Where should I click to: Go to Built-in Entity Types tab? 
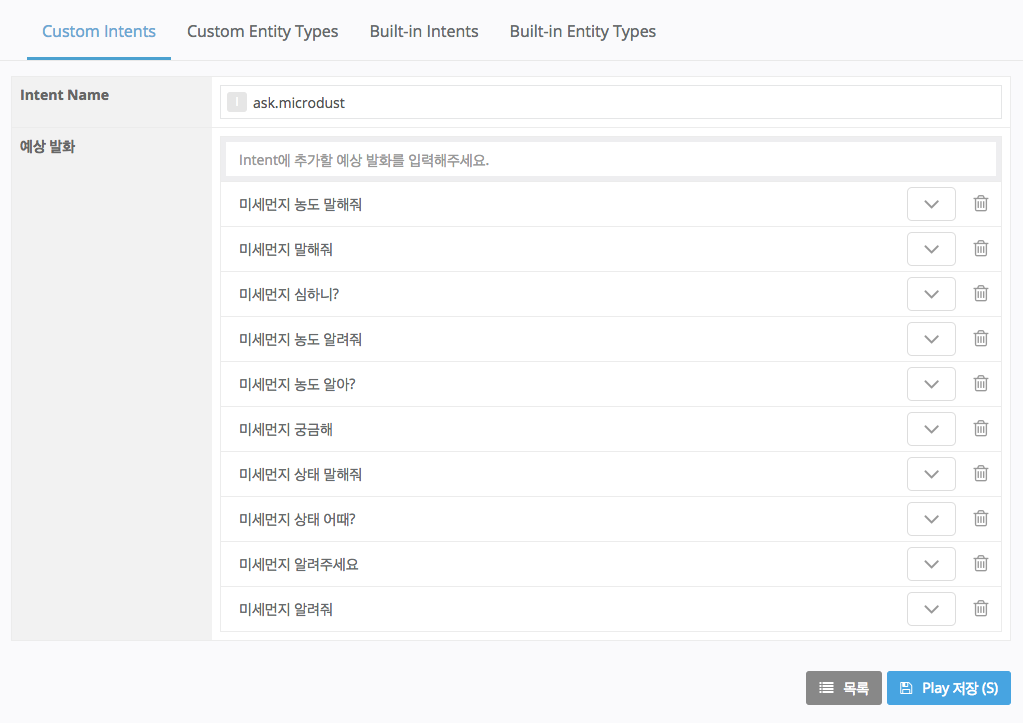click(582, 31)
